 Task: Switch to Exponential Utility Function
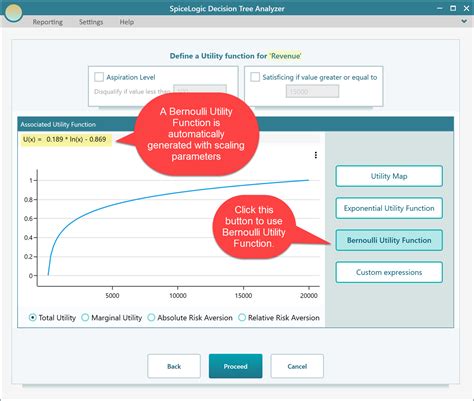389,208
